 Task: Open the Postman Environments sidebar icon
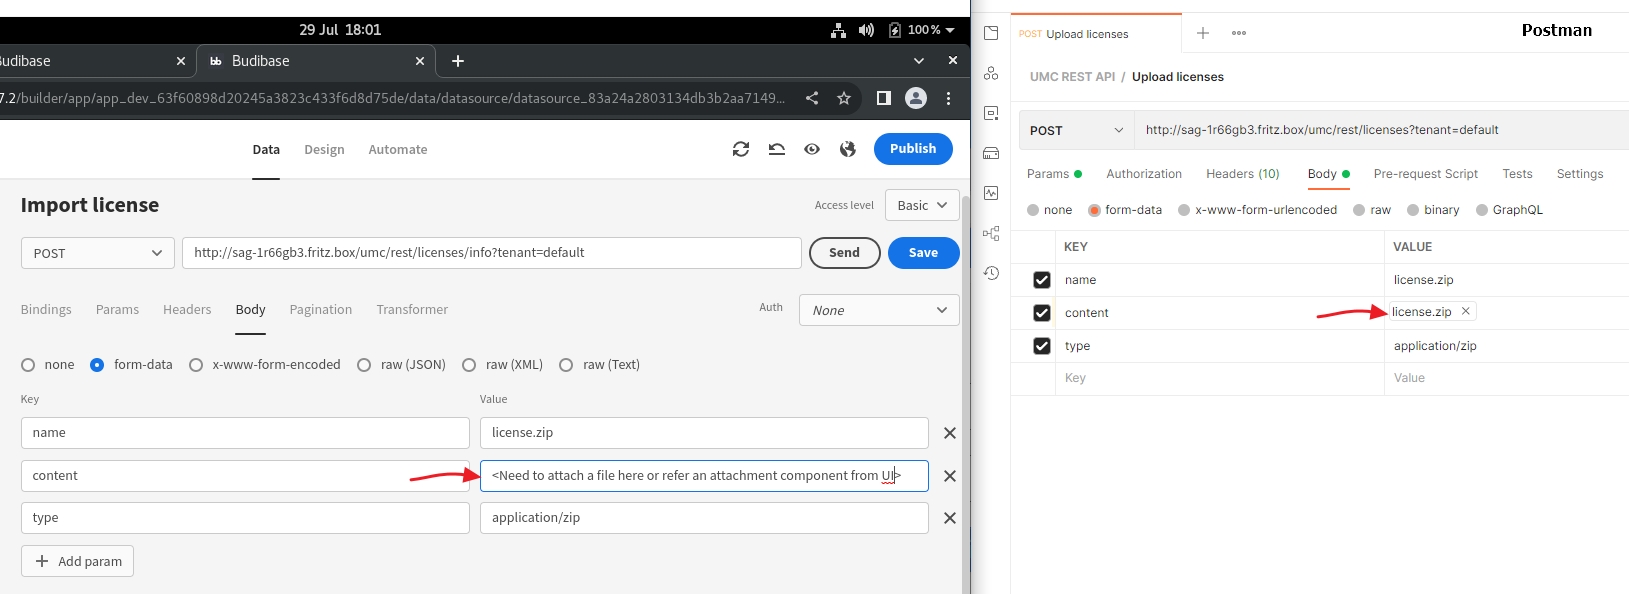coord(991,113)
